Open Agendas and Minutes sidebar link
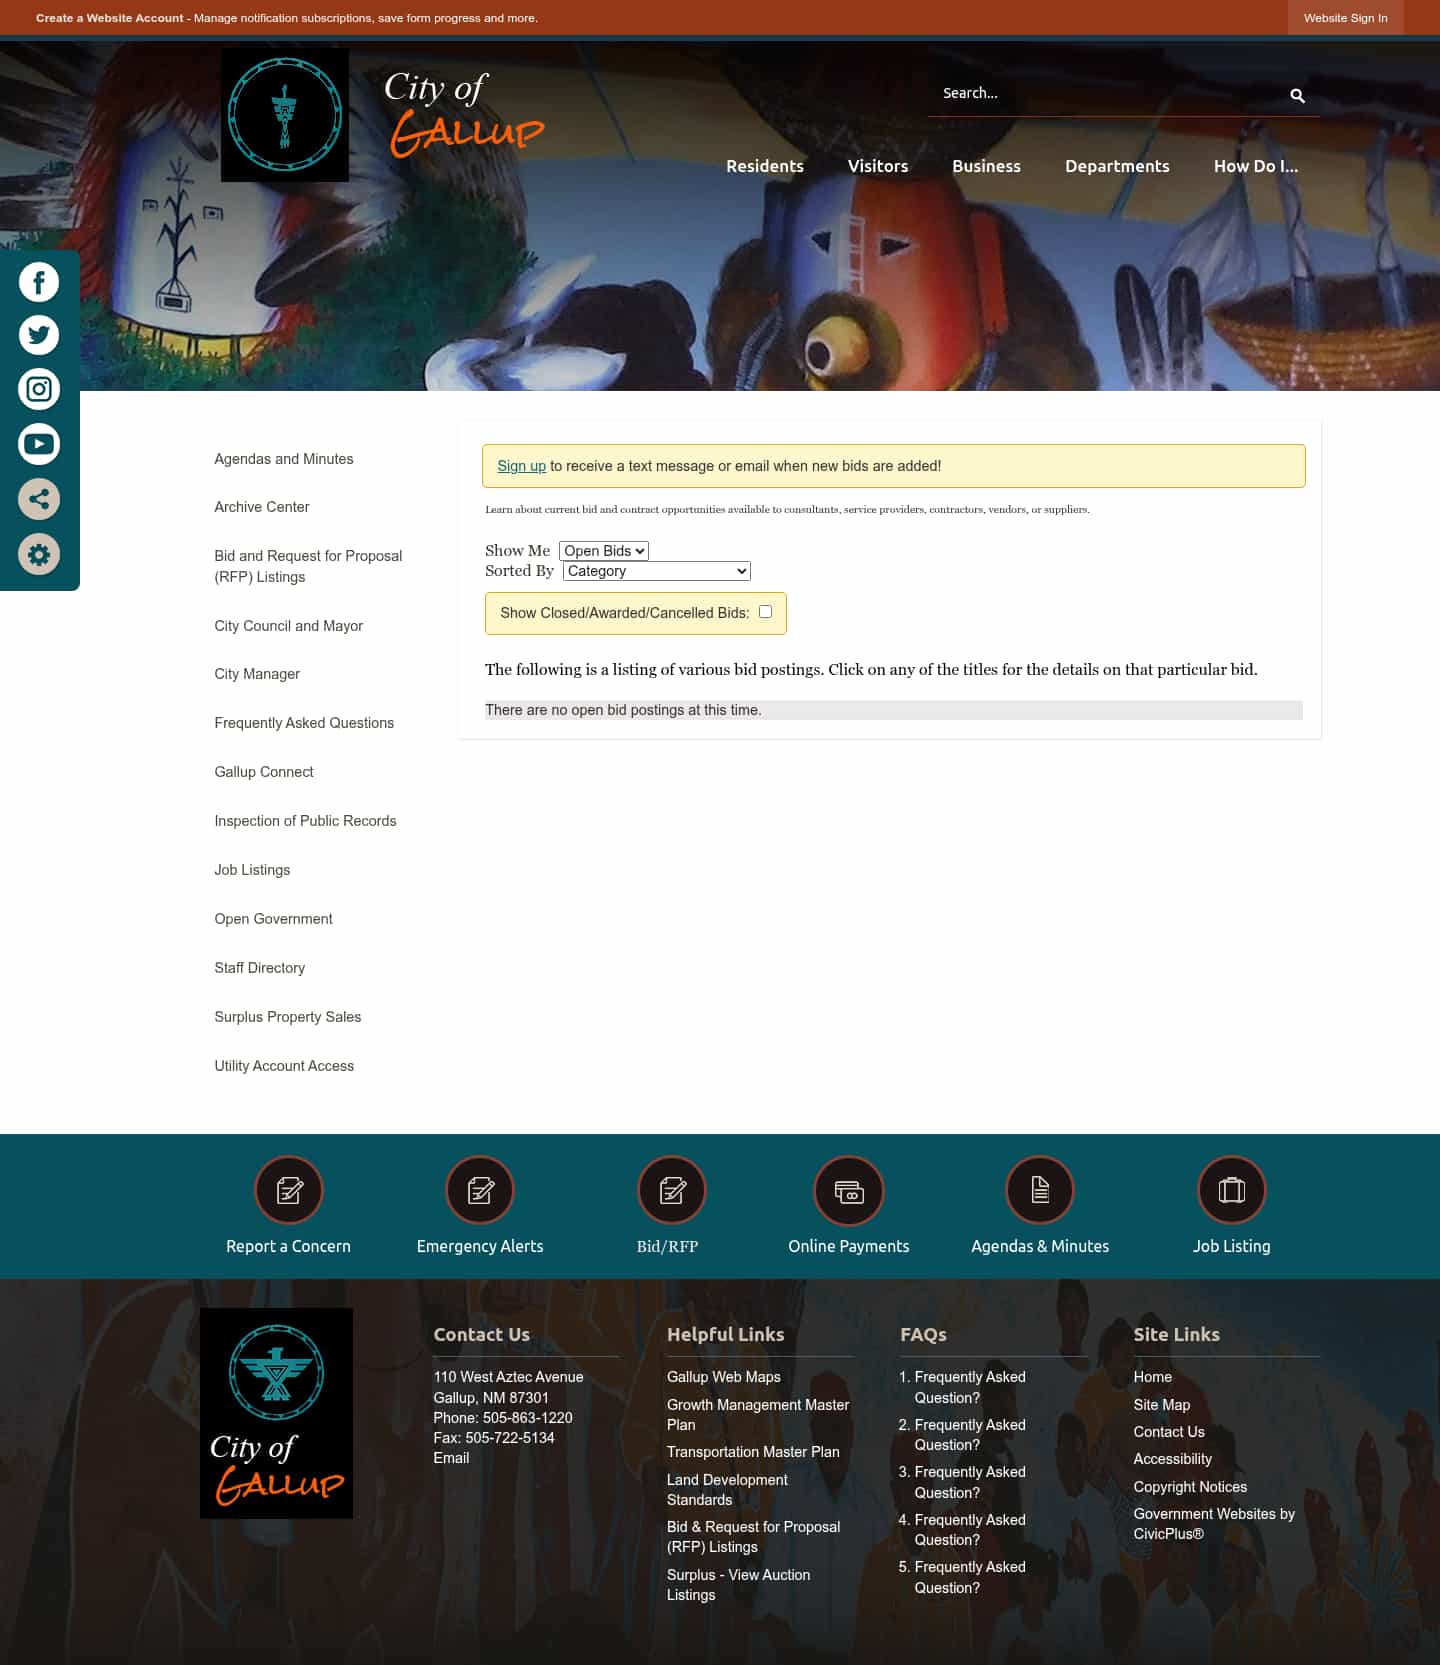The image size is (1440, 1665). pos(284,459)
